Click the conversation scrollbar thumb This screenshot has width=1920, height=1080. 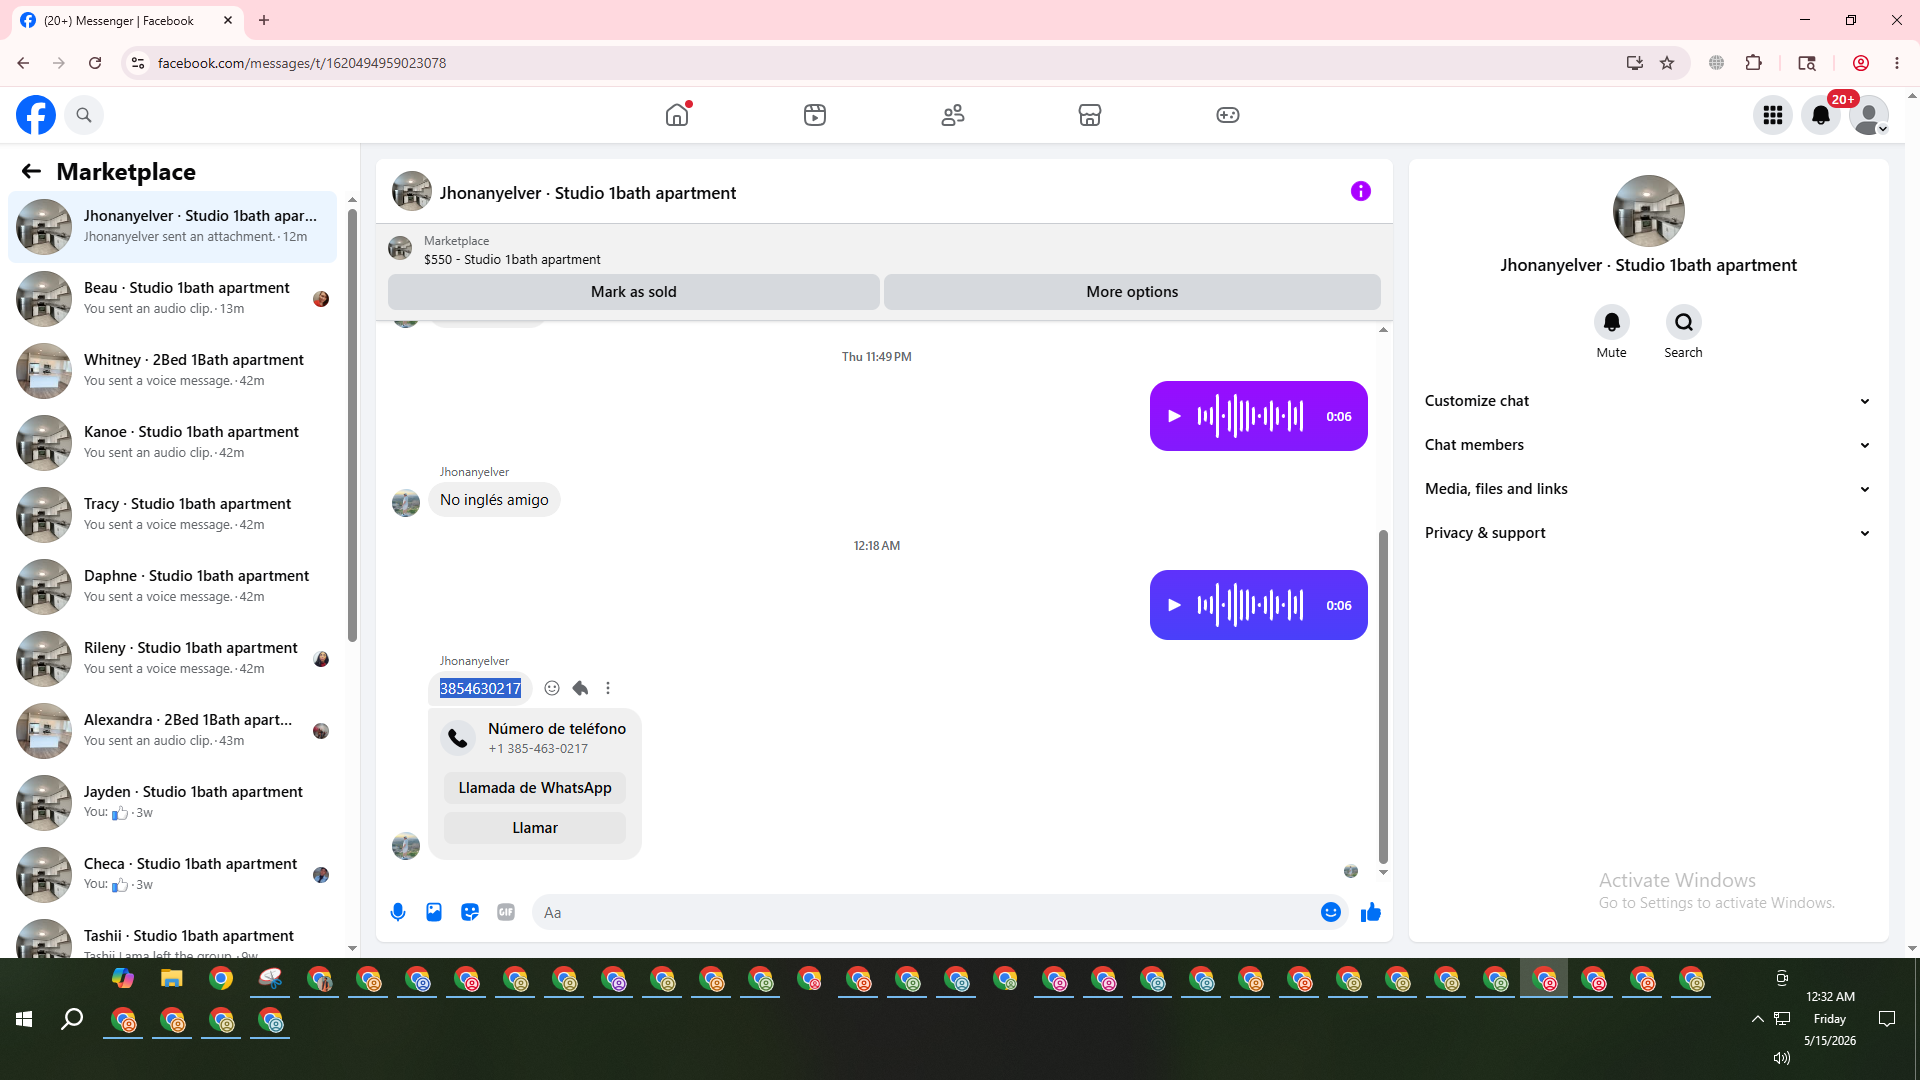click(x=1383, y=696)
